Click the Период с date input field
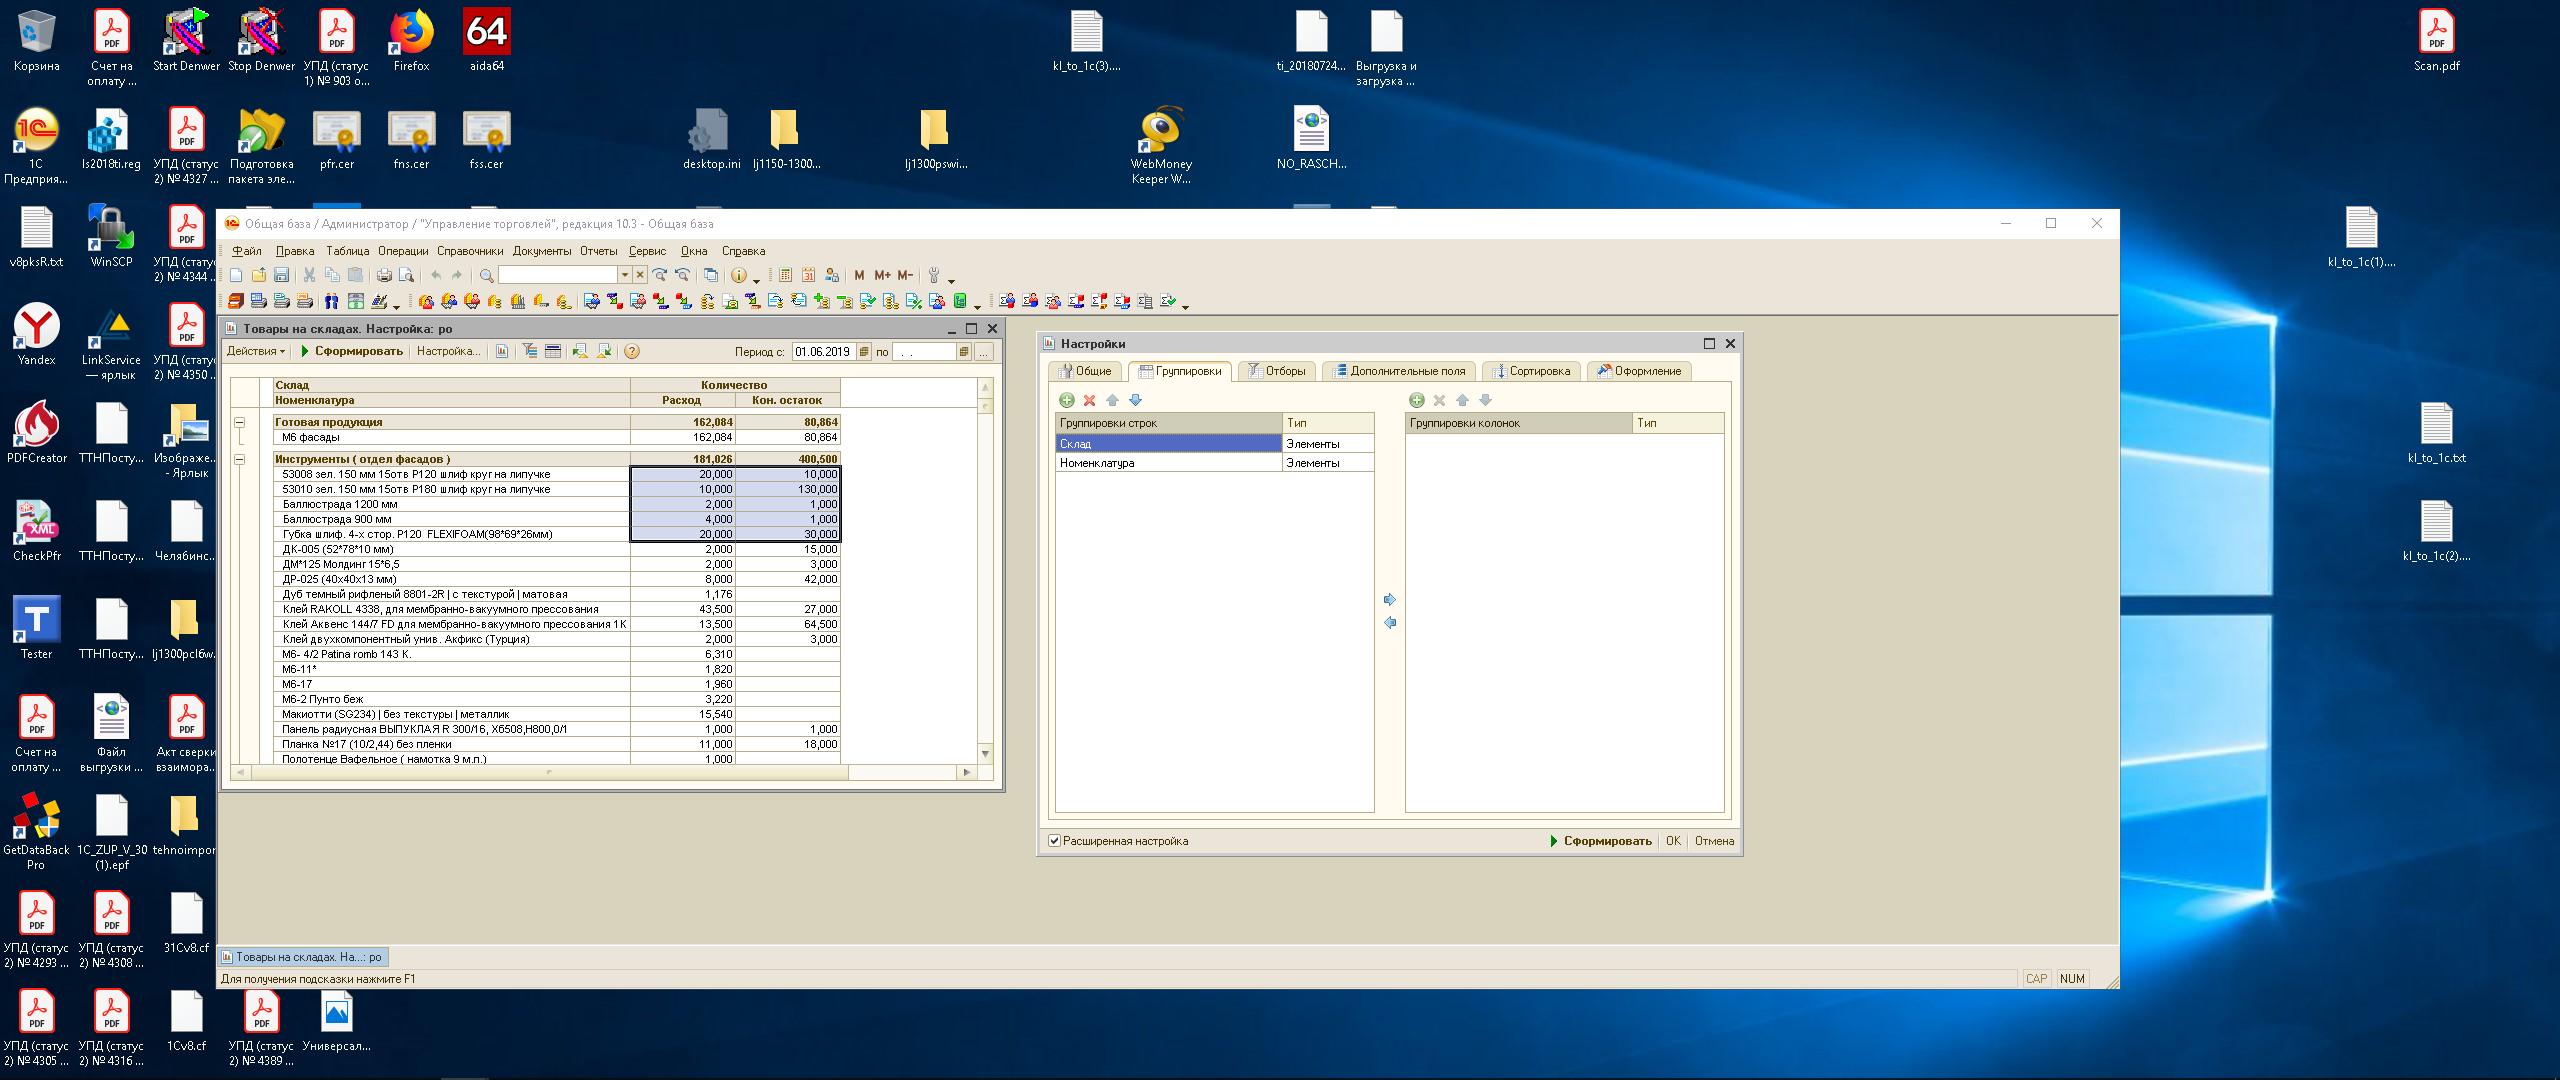 click(x=822, y=352)
